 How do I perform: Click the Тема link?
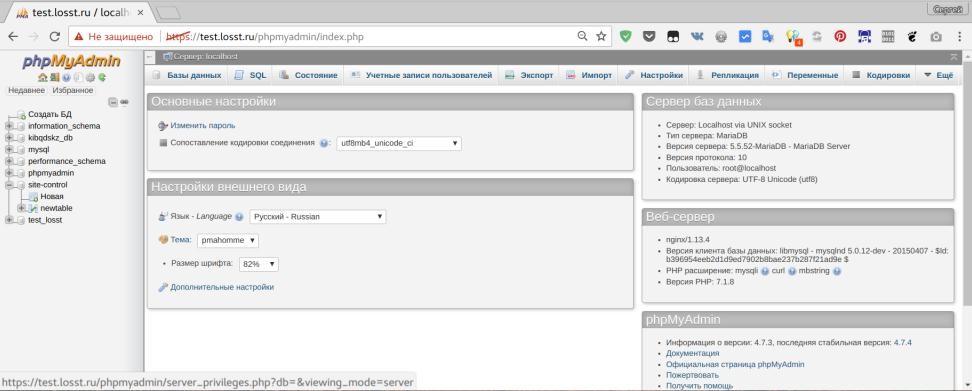point(180,240)
